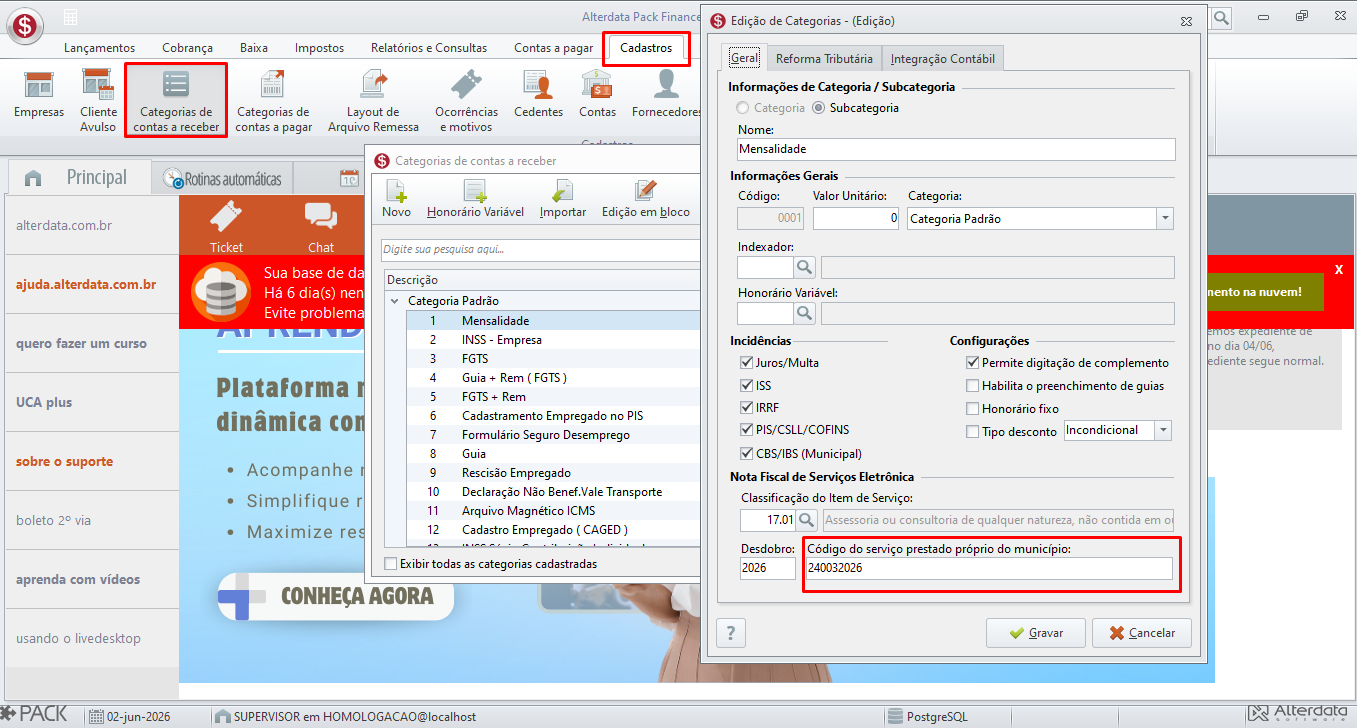The image size is (1357, 728).
Task: Click the Nome field containing Mensalidade
Action: point(955,149)
